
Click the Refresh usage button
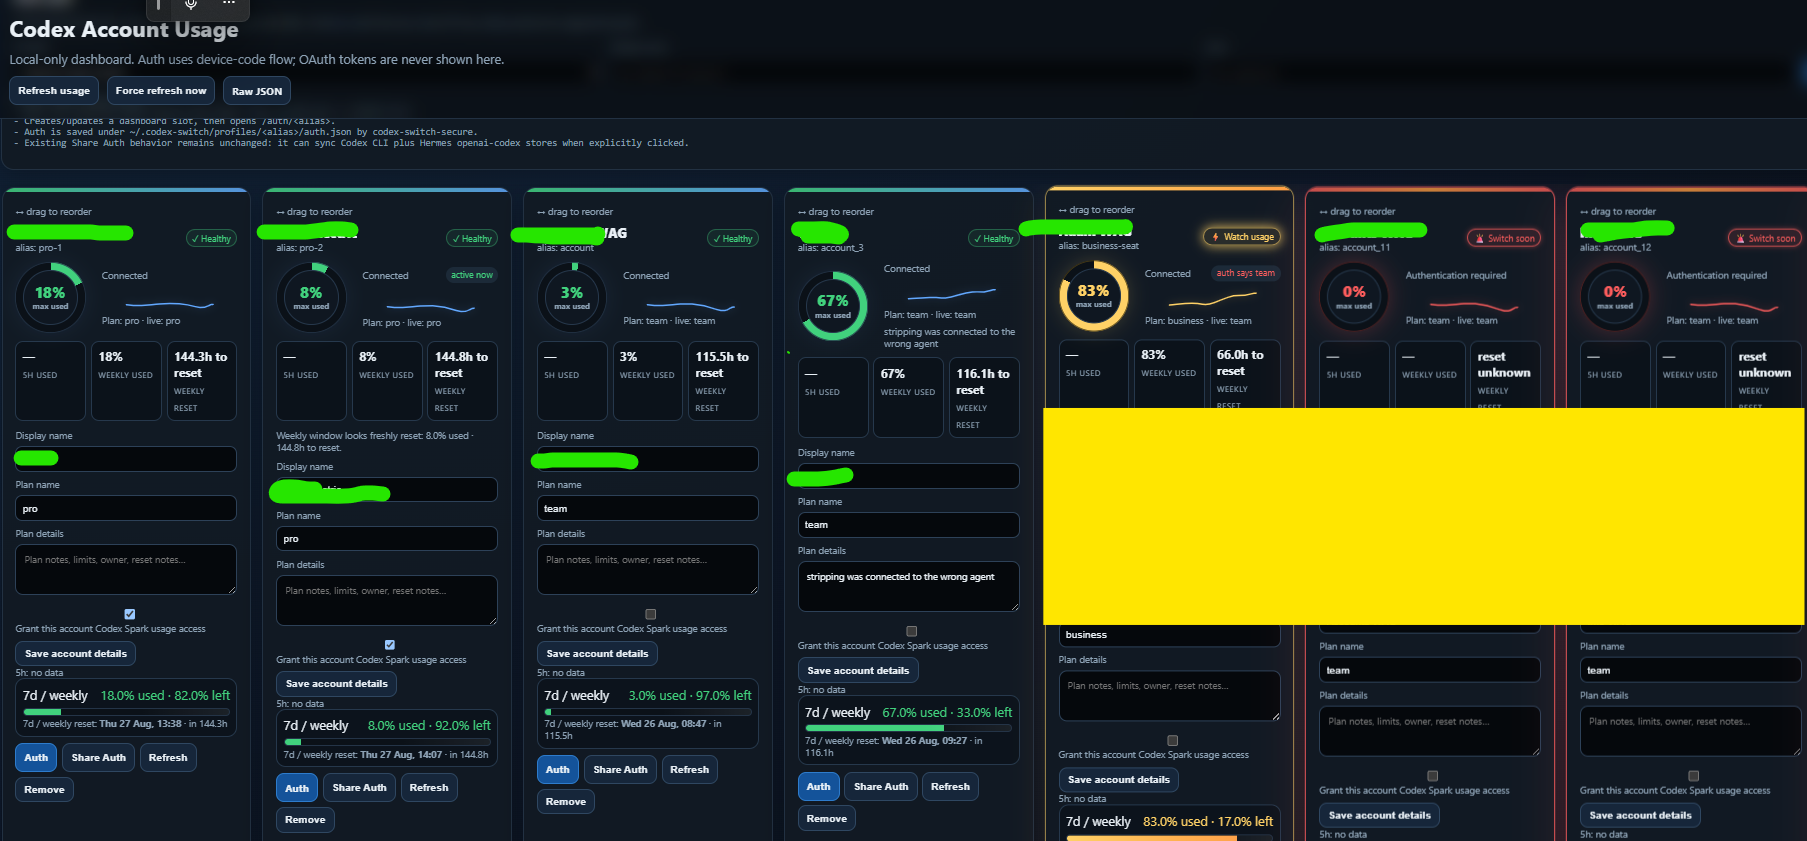(54, 91)
